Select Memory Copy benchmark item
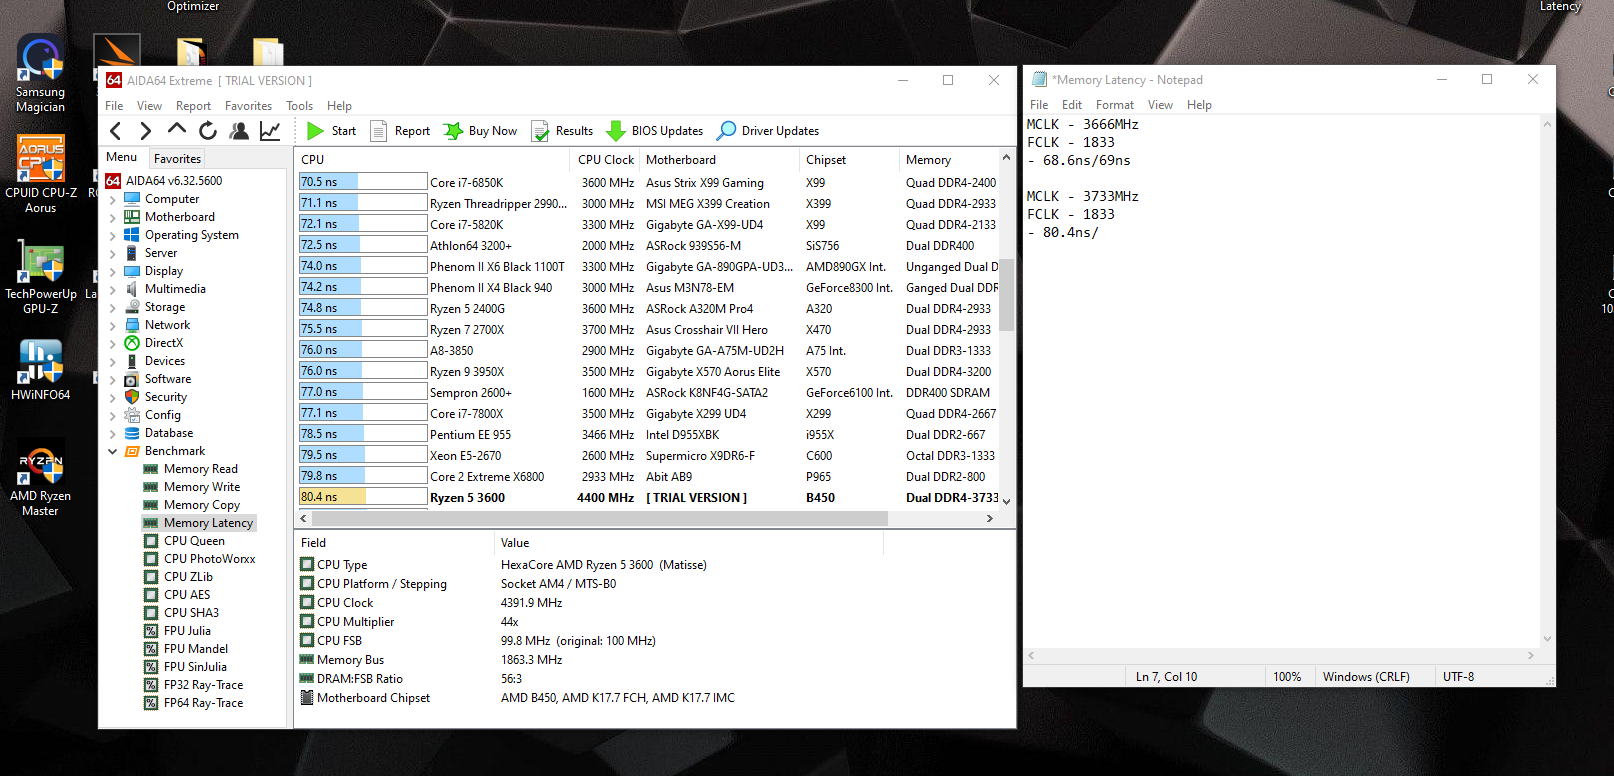The width and height of the screenshot is (1614, 776). pyautogui.click(x=202, y=505)
